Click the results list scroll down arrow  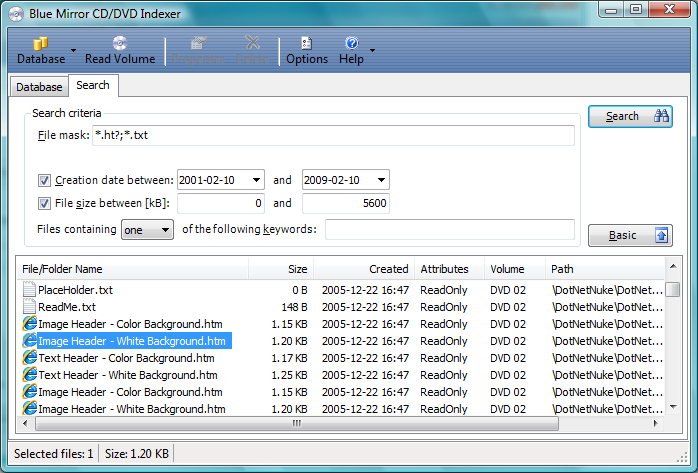[673, 407]
